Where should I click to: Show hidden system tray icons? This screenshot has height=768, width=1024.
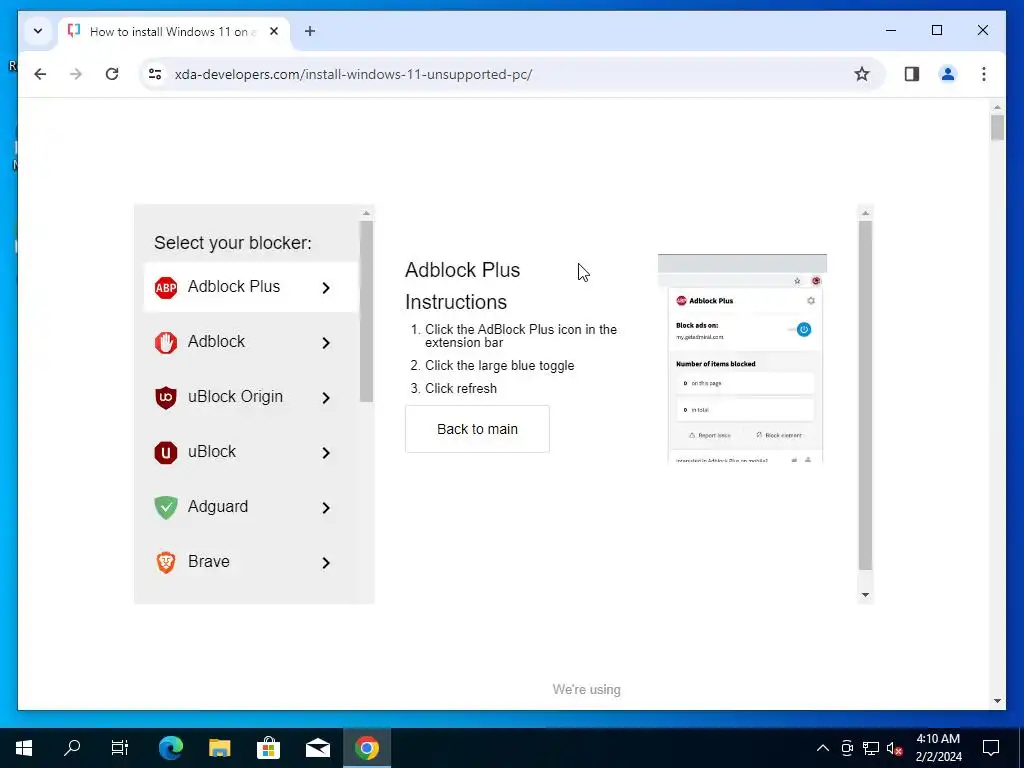(x=823, y=748)
